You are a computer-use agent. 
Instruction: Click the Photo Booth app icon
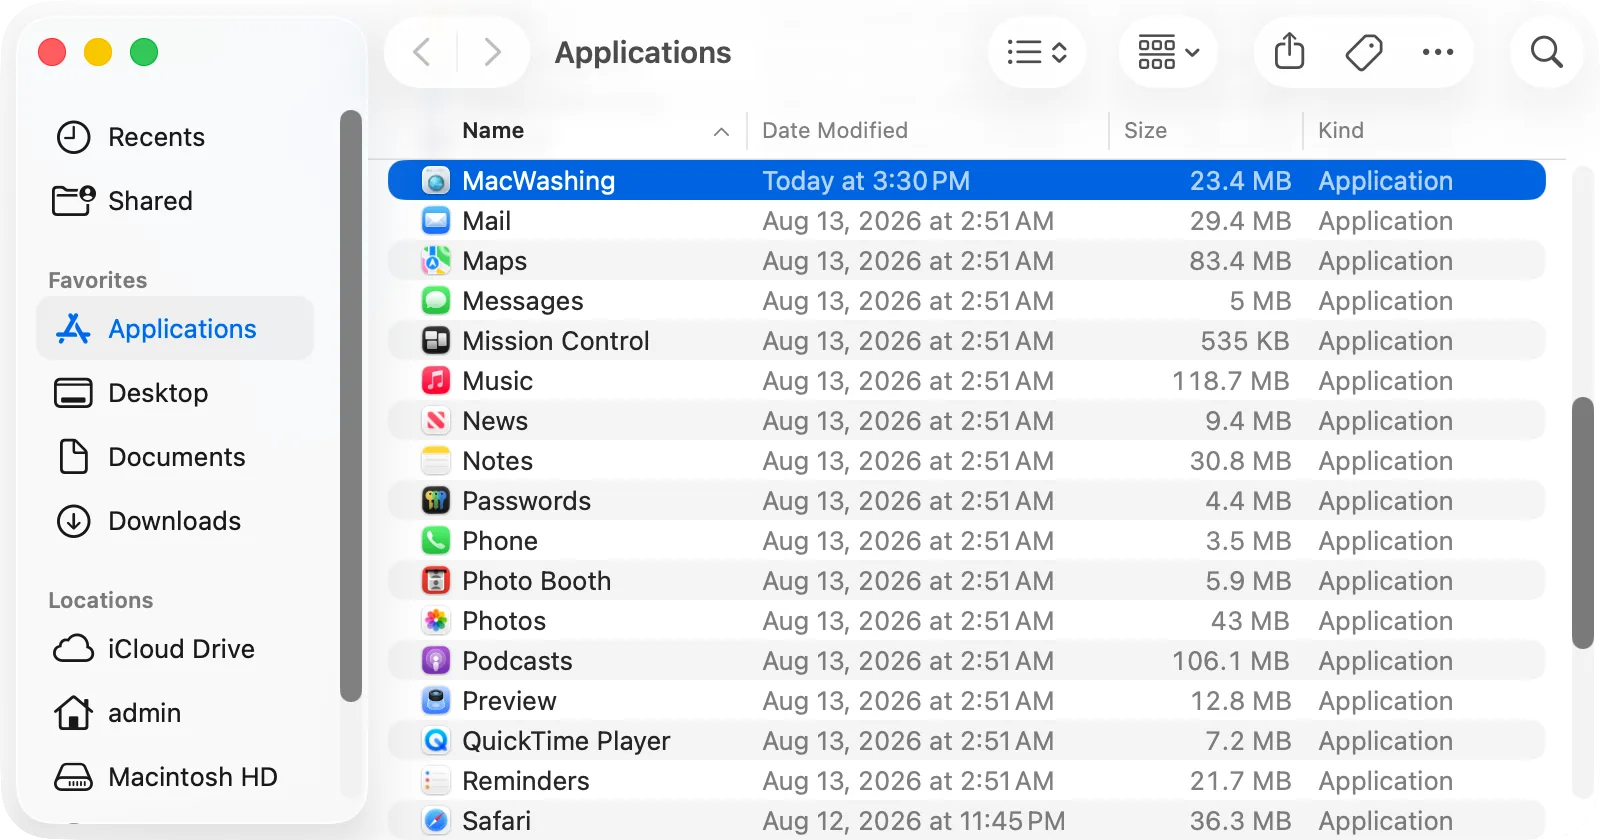[x=436, y=581]
